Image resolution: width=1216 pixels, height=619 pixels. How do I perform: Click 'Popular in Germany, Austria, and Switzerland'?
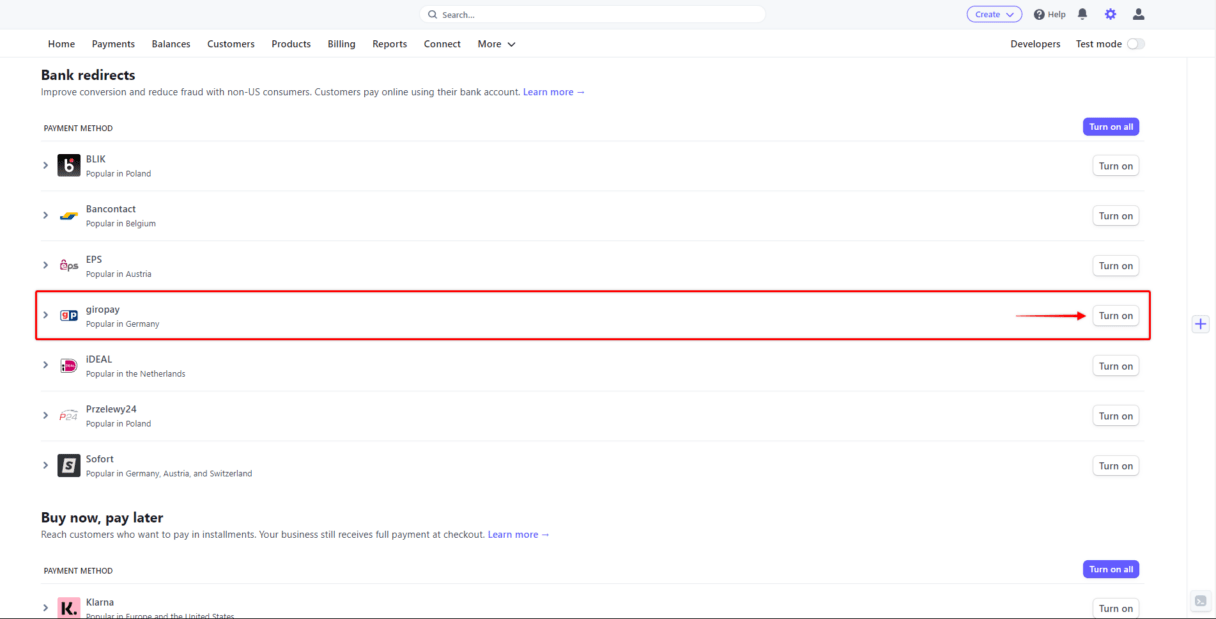click(169, 474)
